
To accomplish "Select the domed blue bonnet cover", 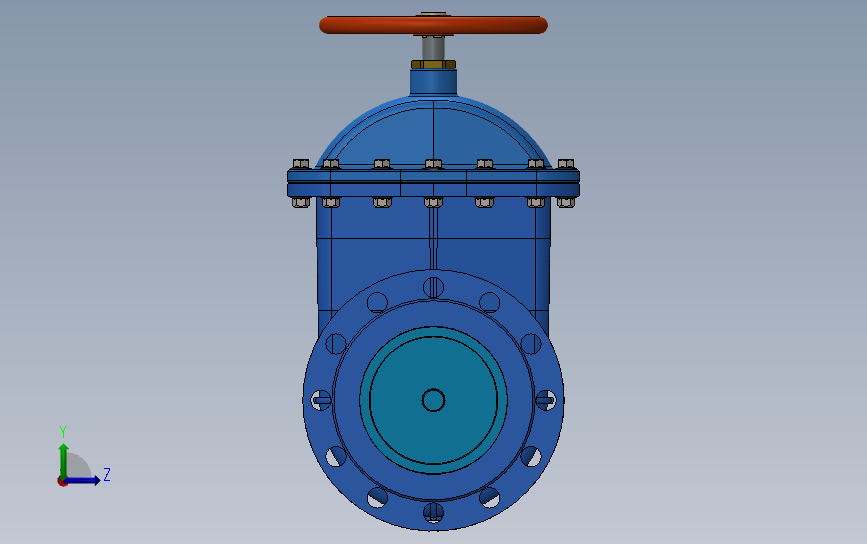I will click(433, 133).
